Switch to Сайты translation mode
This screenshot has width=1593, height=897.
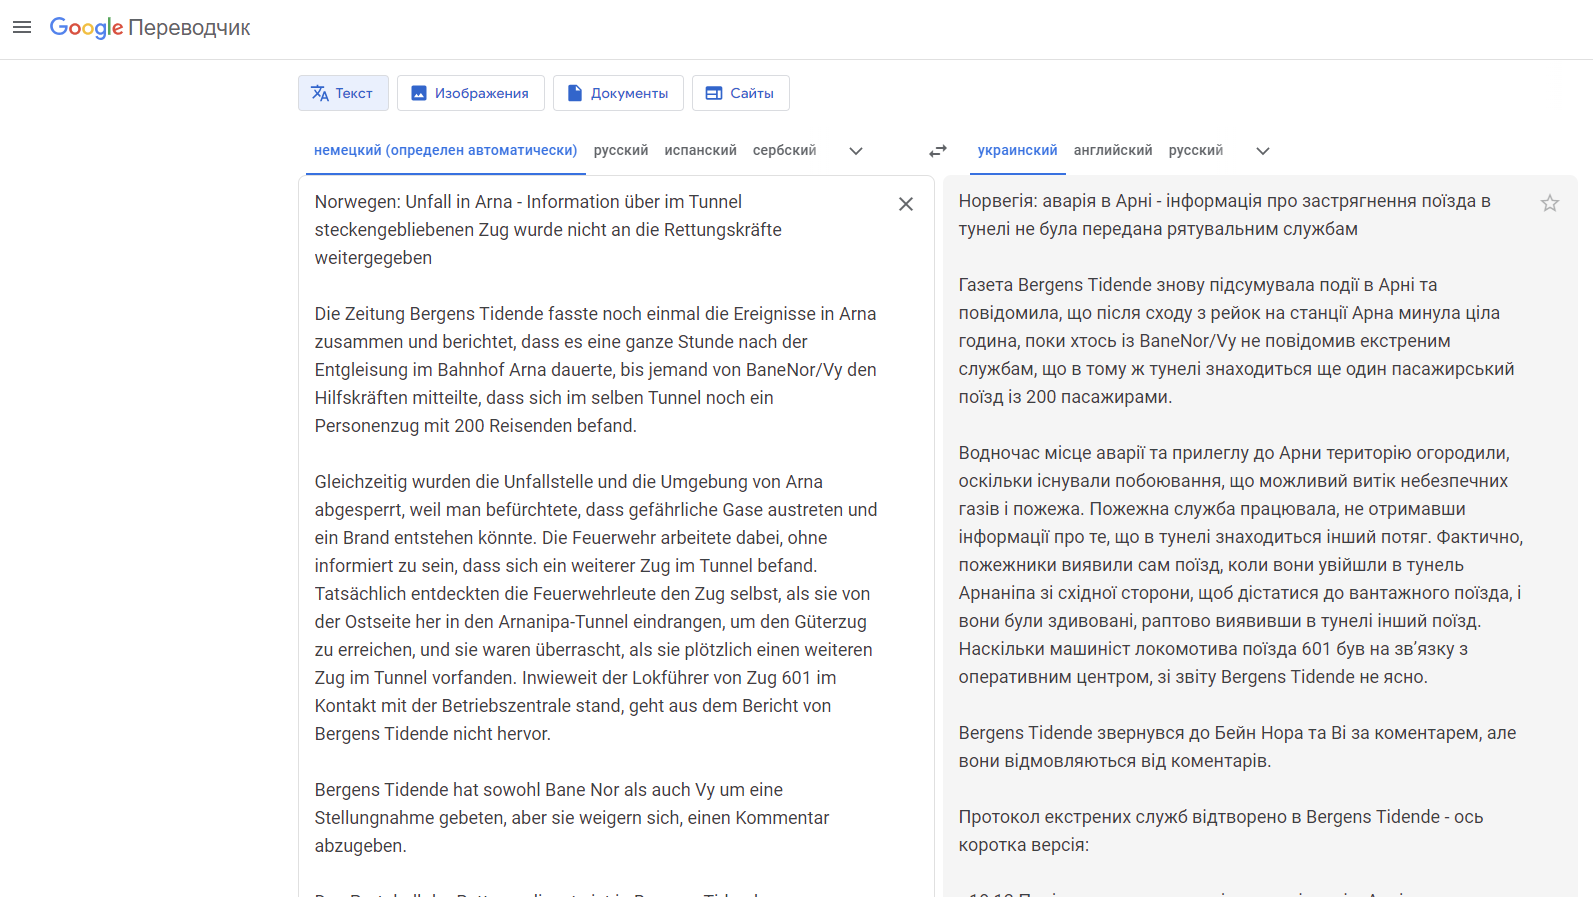740,93
